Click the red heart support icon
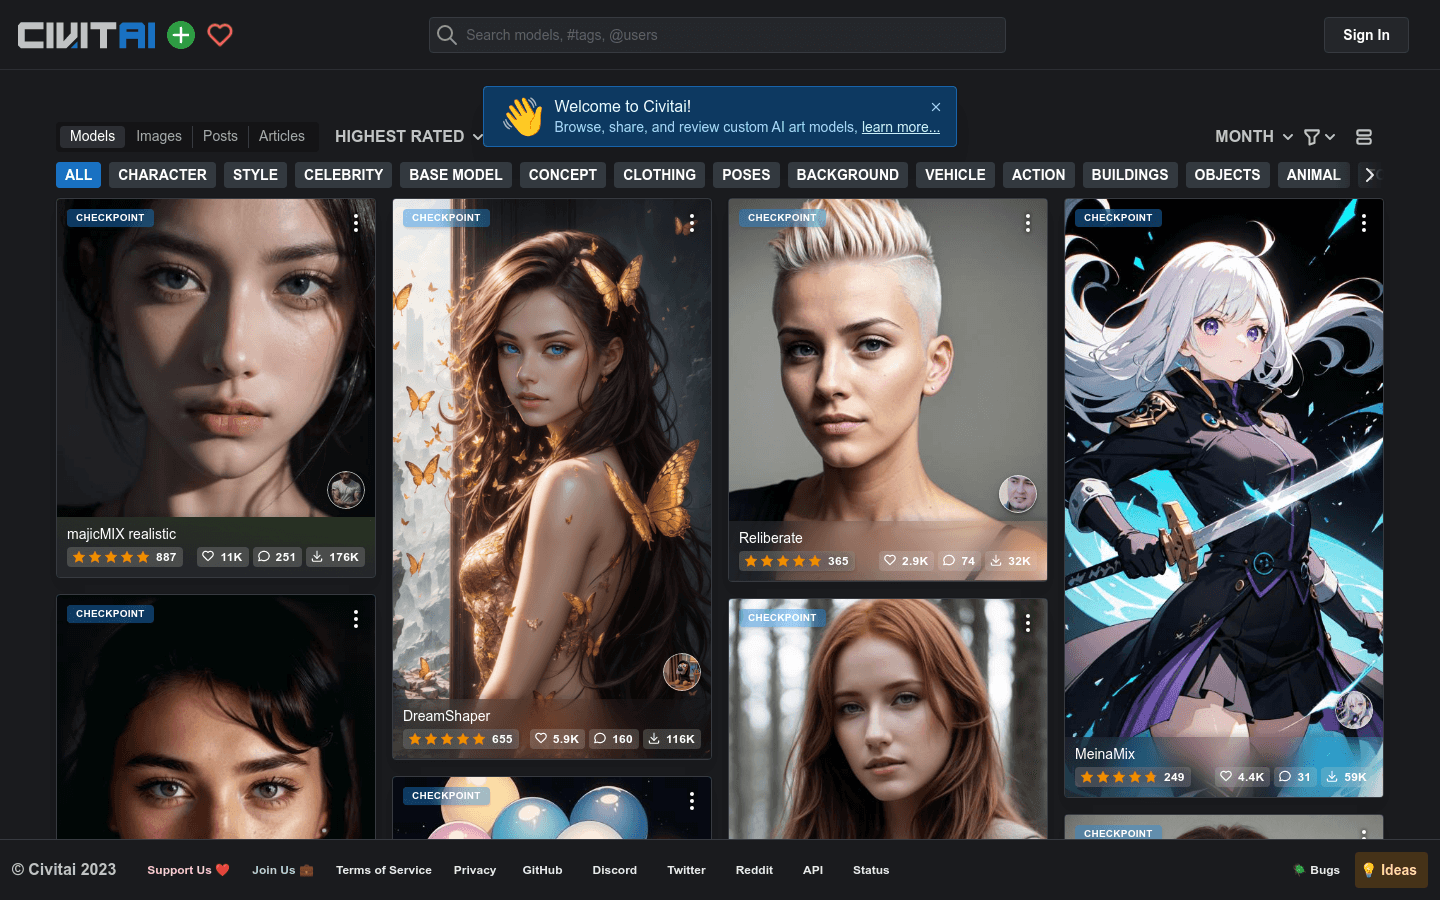 coord(220,35)
